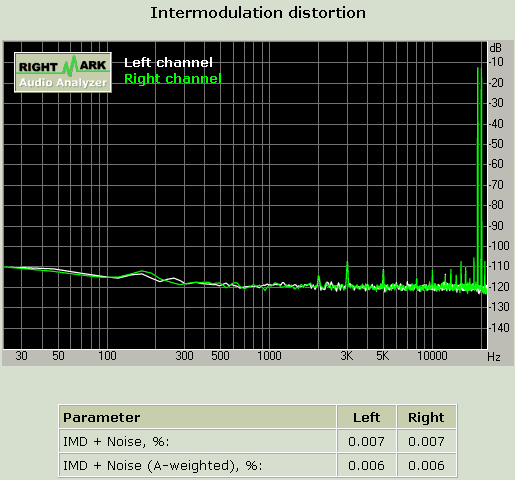This screenshot has height=480, width=515.
Task: Click the dB unit label
Action: 495,48
